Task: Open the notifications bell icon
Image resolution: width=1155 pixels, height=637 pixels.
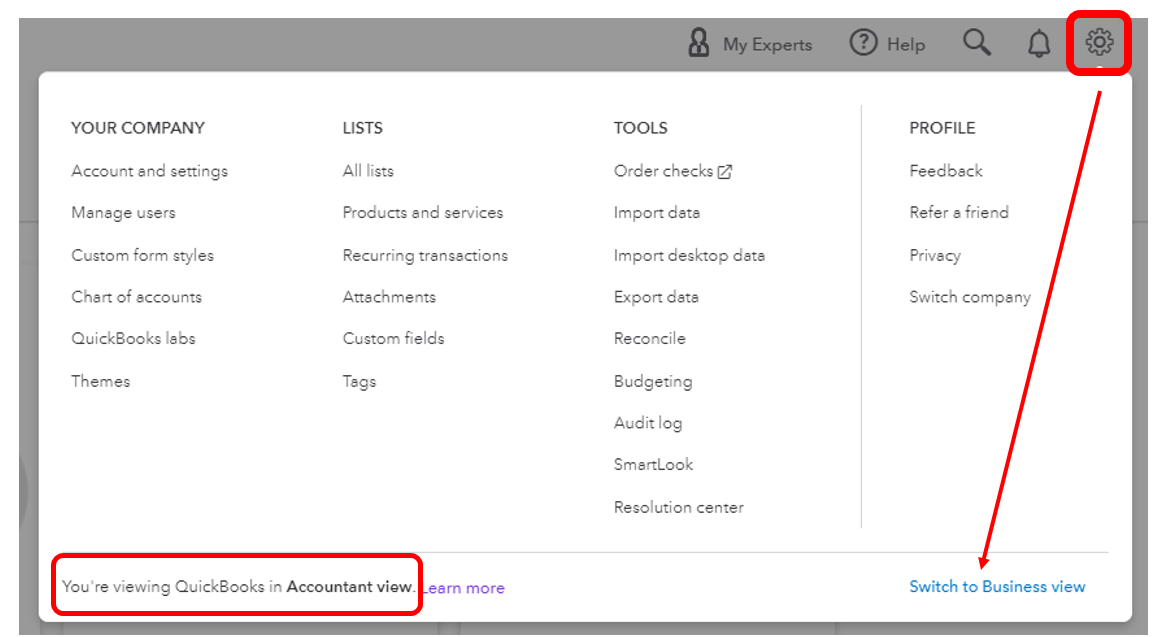Action: point(1039,43)
